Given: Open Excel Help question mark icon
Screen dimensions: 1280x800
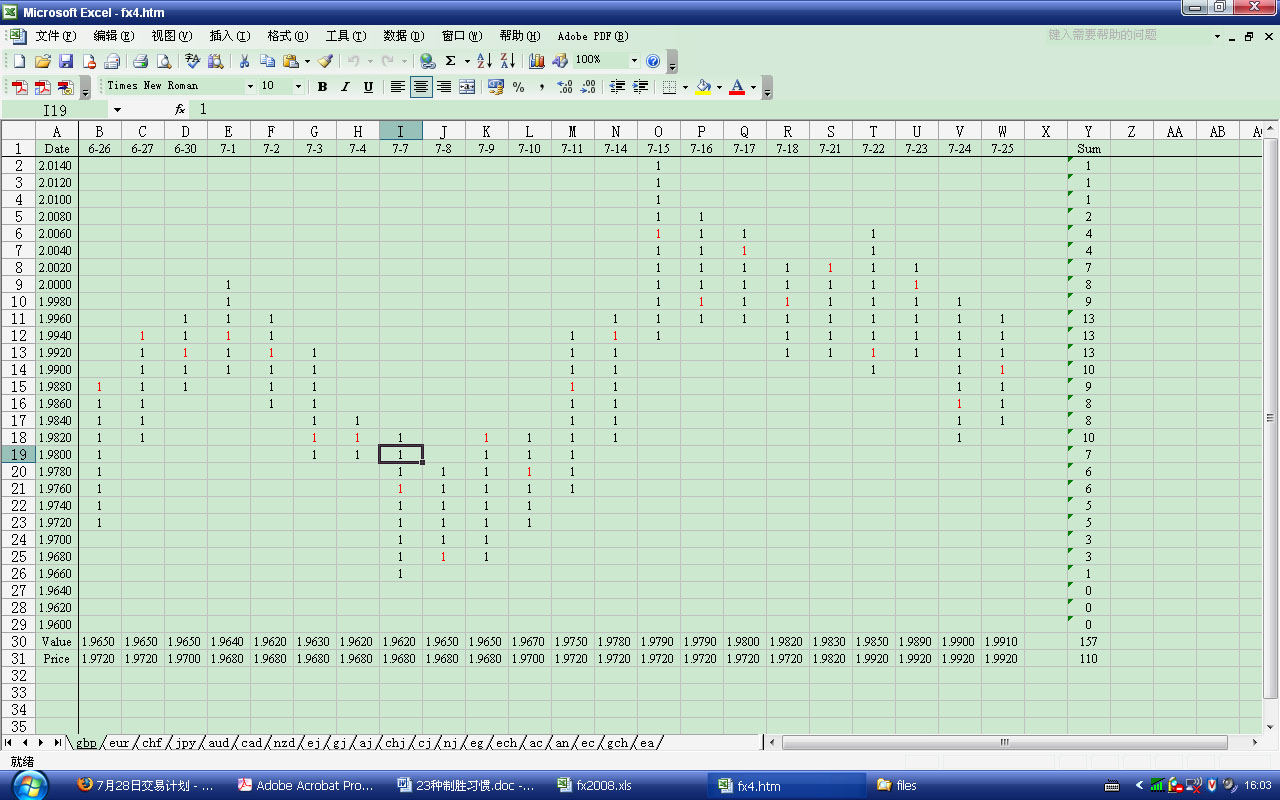Looking at the screenshot, I should click(x=653, y=61).
